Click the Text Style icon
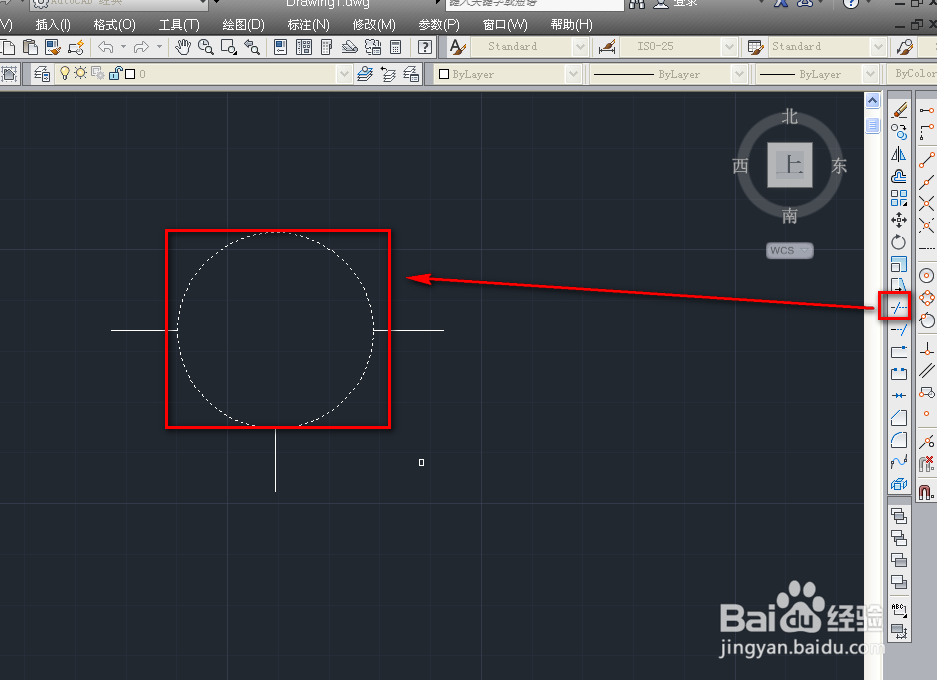This screenshot has width=937, height=680. [x=458, y=47]
